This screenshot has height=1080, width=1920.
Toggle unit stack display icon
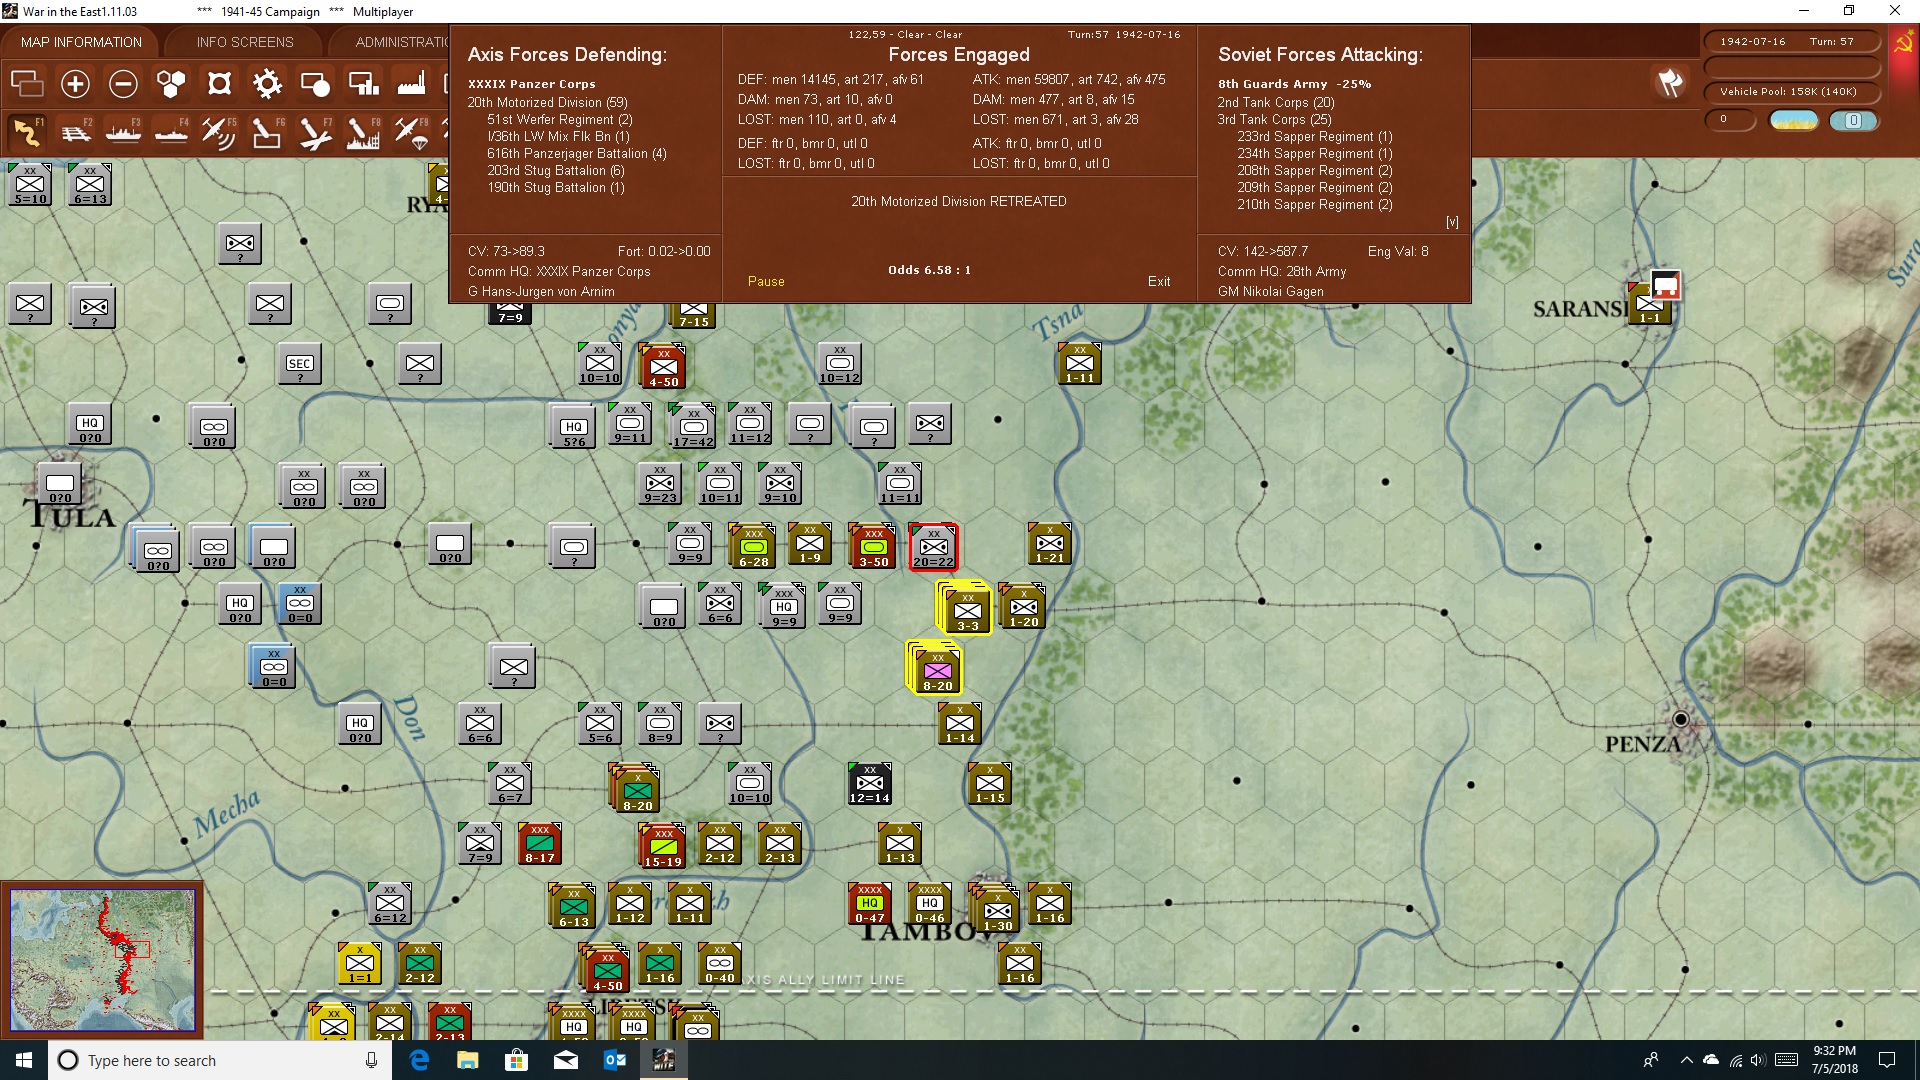point(27,84)
